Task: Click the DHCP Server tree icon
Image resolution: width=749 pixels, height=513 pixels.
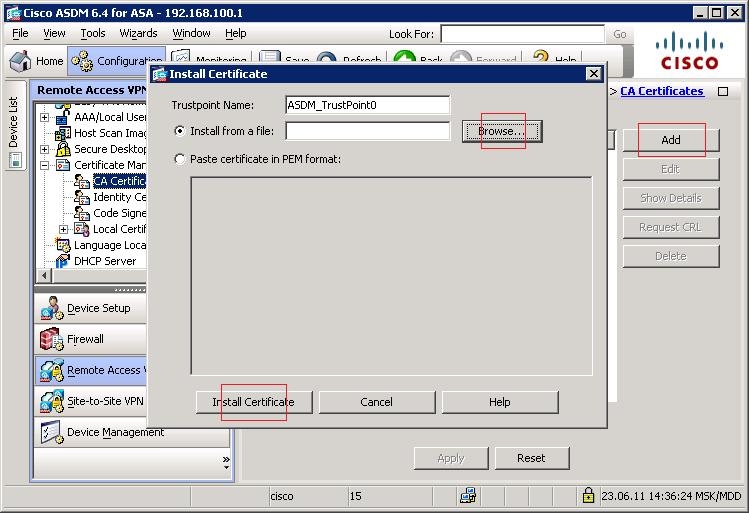Action: click(63, 261)
